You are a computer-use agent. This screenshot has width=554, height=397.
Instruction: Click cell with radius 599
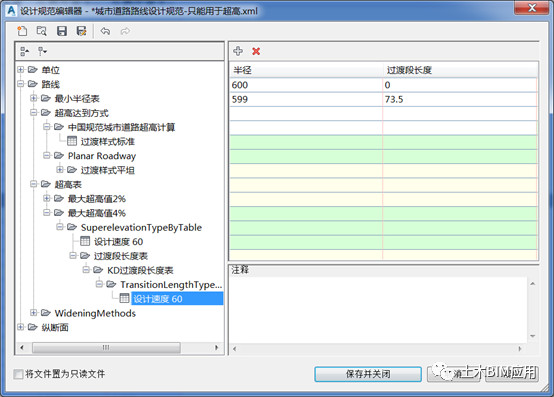306,100
